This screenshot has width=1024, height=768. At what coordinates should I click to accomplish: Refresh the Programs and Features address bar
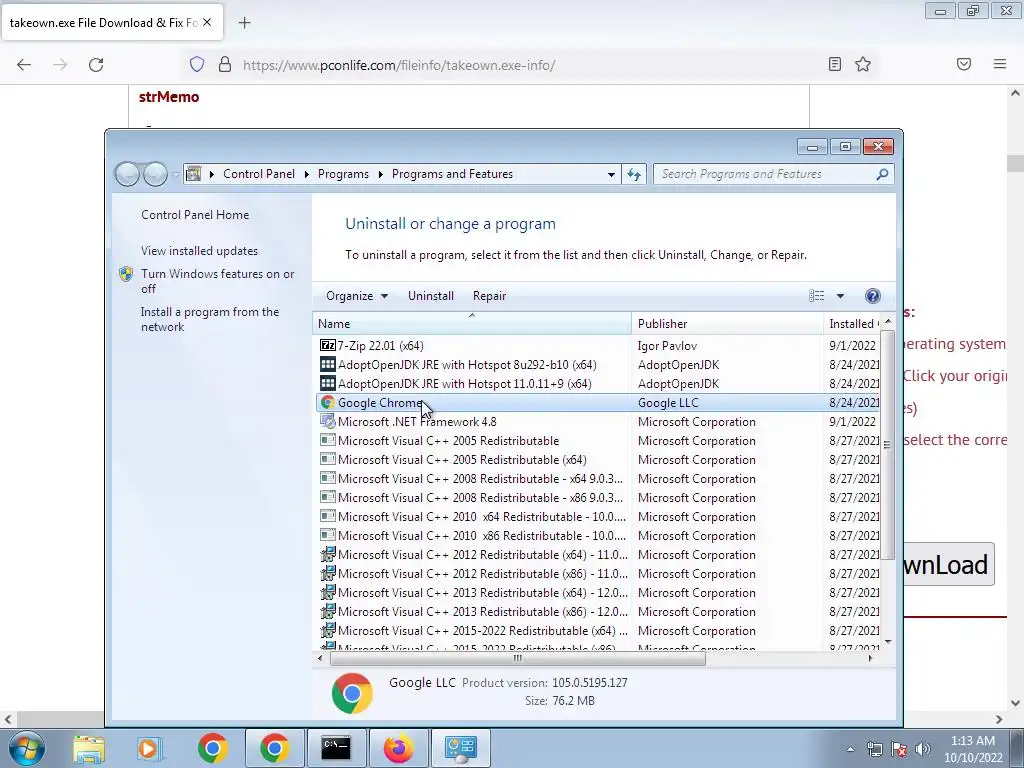pos(634,174)
